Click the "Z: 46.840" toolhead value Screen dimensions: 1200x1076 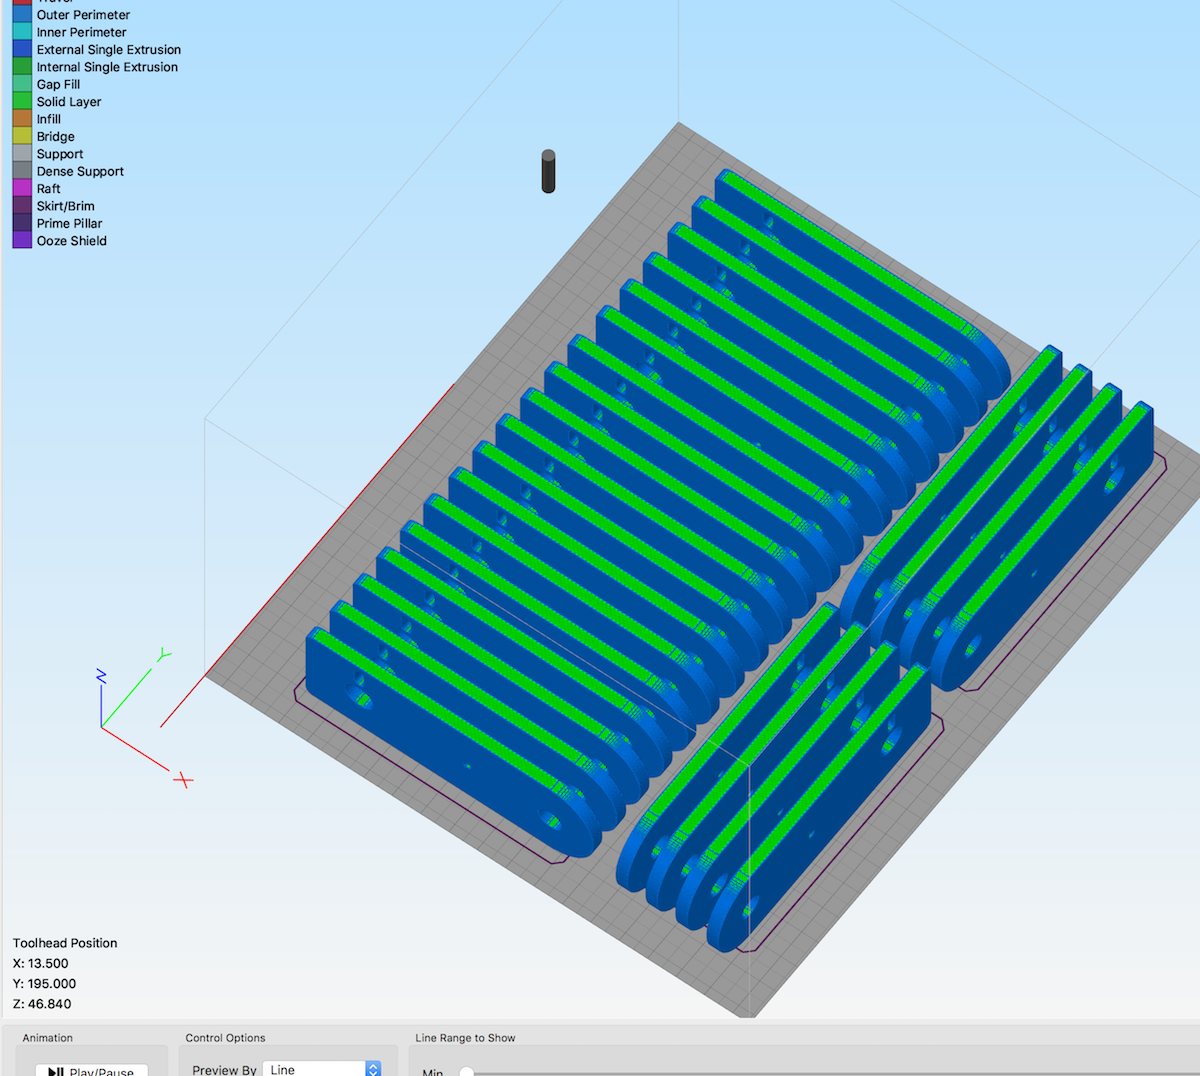click(42, 1004)
